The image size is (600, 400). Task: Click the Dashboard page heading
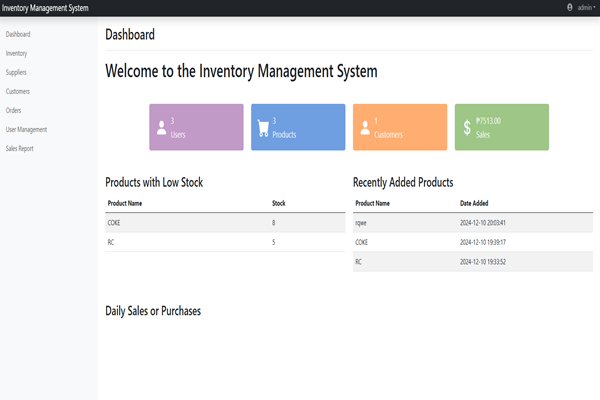[x=130, y=34]
